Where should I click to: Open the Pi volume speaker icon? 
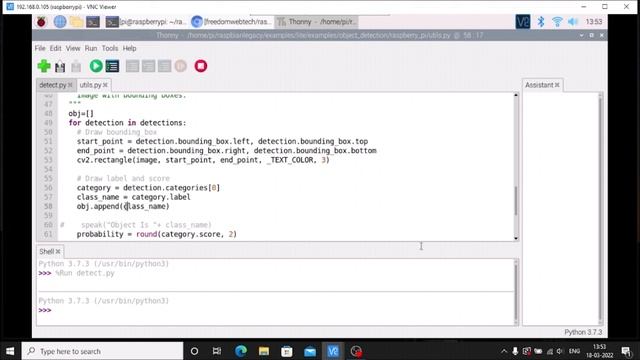point(573,22)
